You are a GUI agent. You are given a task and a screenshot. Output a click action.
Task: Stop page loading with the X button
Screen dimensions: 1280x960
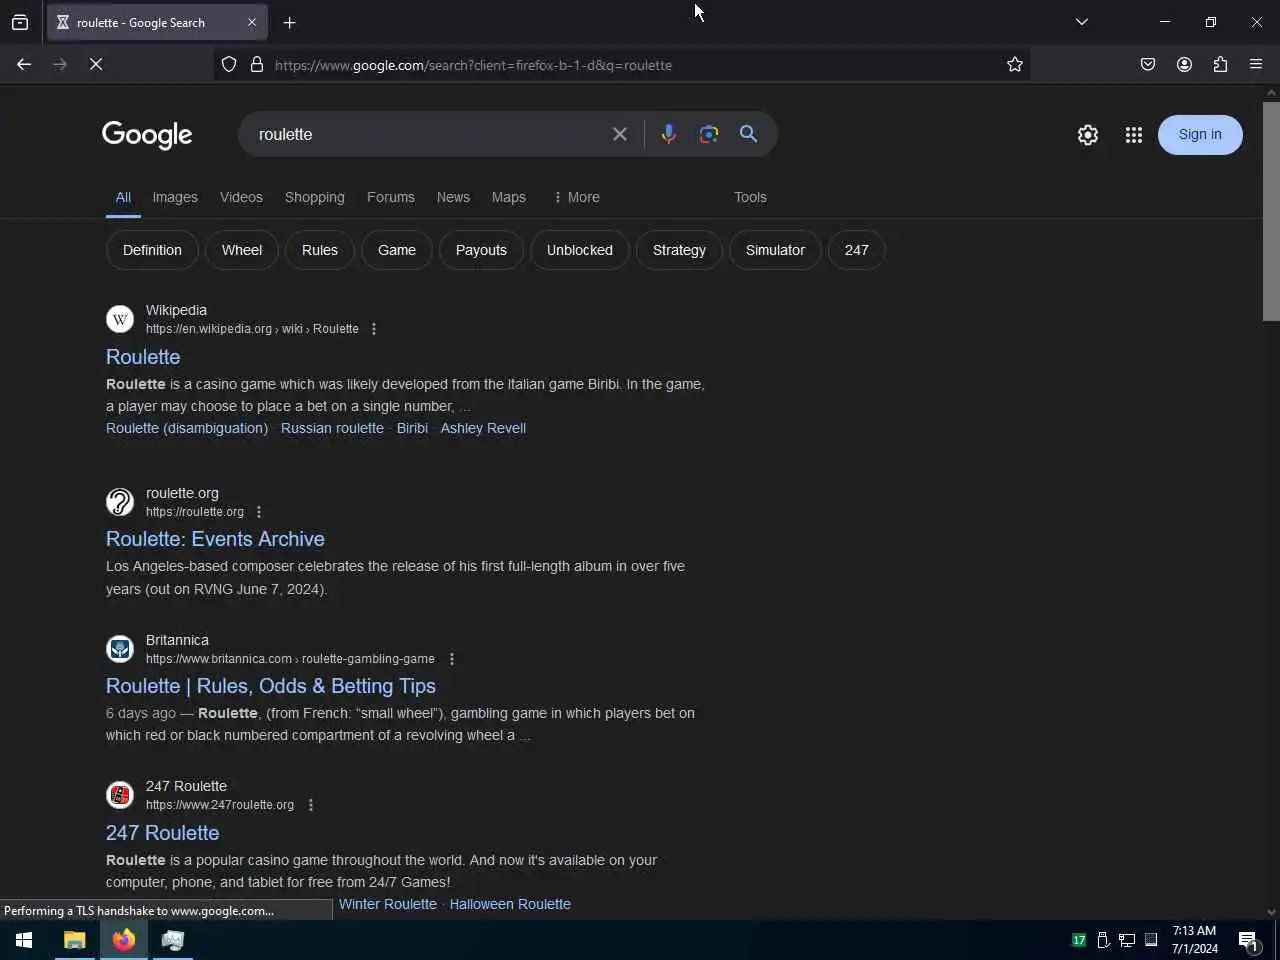(96, 64)
